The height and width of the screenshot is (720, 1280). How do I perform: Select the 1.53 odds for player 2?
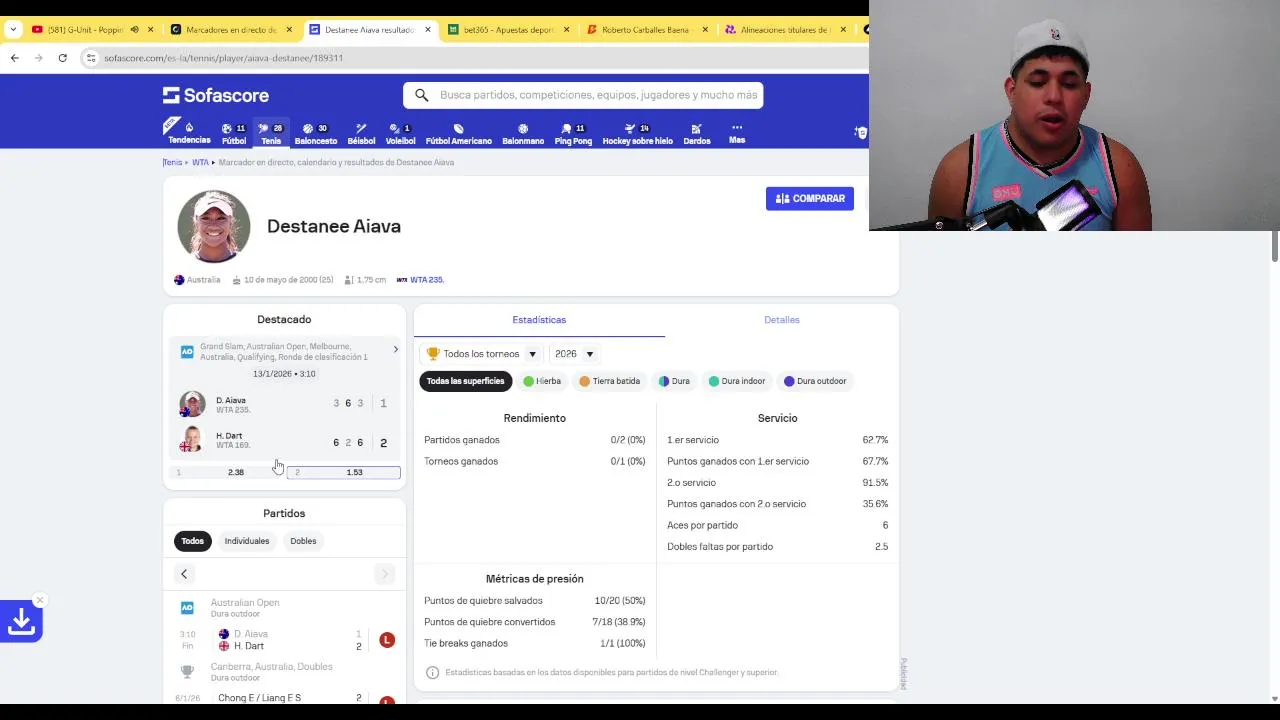tap(344, 472)
